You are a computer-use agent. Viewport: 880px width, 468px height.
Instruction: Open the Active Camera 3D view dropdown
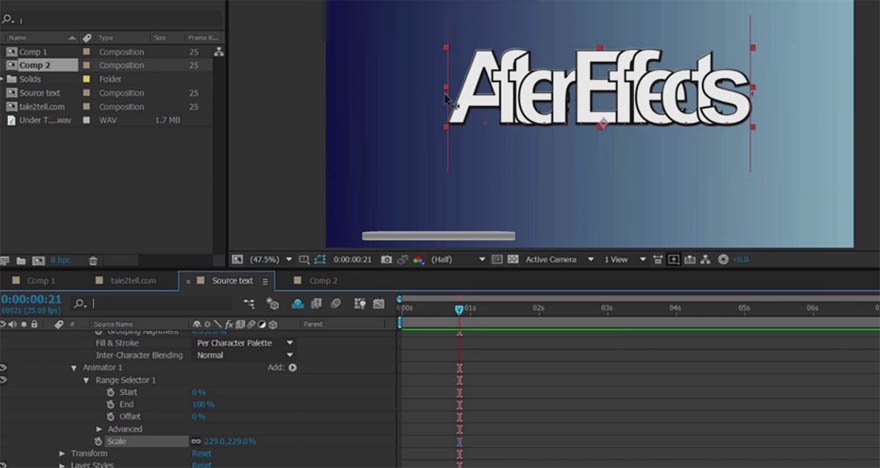[x=559, y=259]
